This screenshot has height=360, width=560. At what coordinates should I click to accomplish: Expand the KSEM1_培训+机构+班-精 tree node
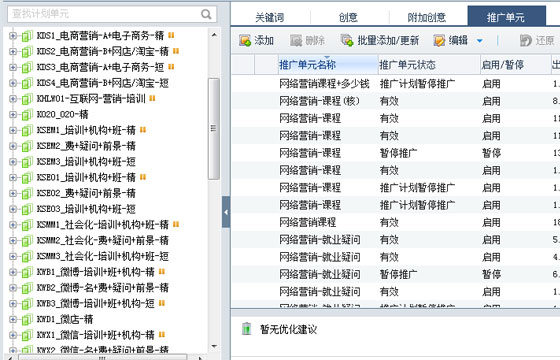click(13, 130)
